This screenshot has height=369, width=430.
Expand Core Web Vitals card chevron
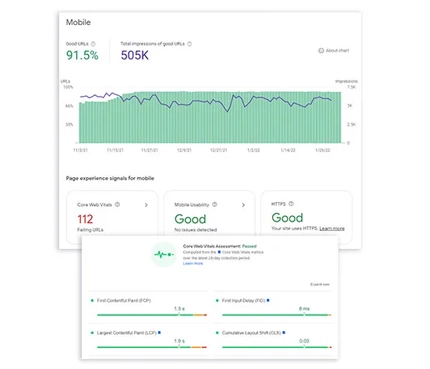pyautogui.click(x=146, y=205)
